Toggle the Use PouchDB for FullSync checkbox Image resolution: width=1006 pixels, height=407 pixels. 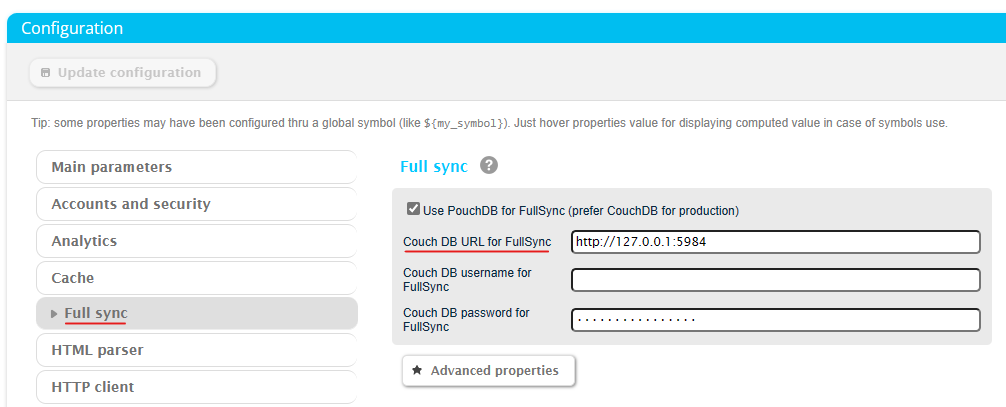point(413,210)
